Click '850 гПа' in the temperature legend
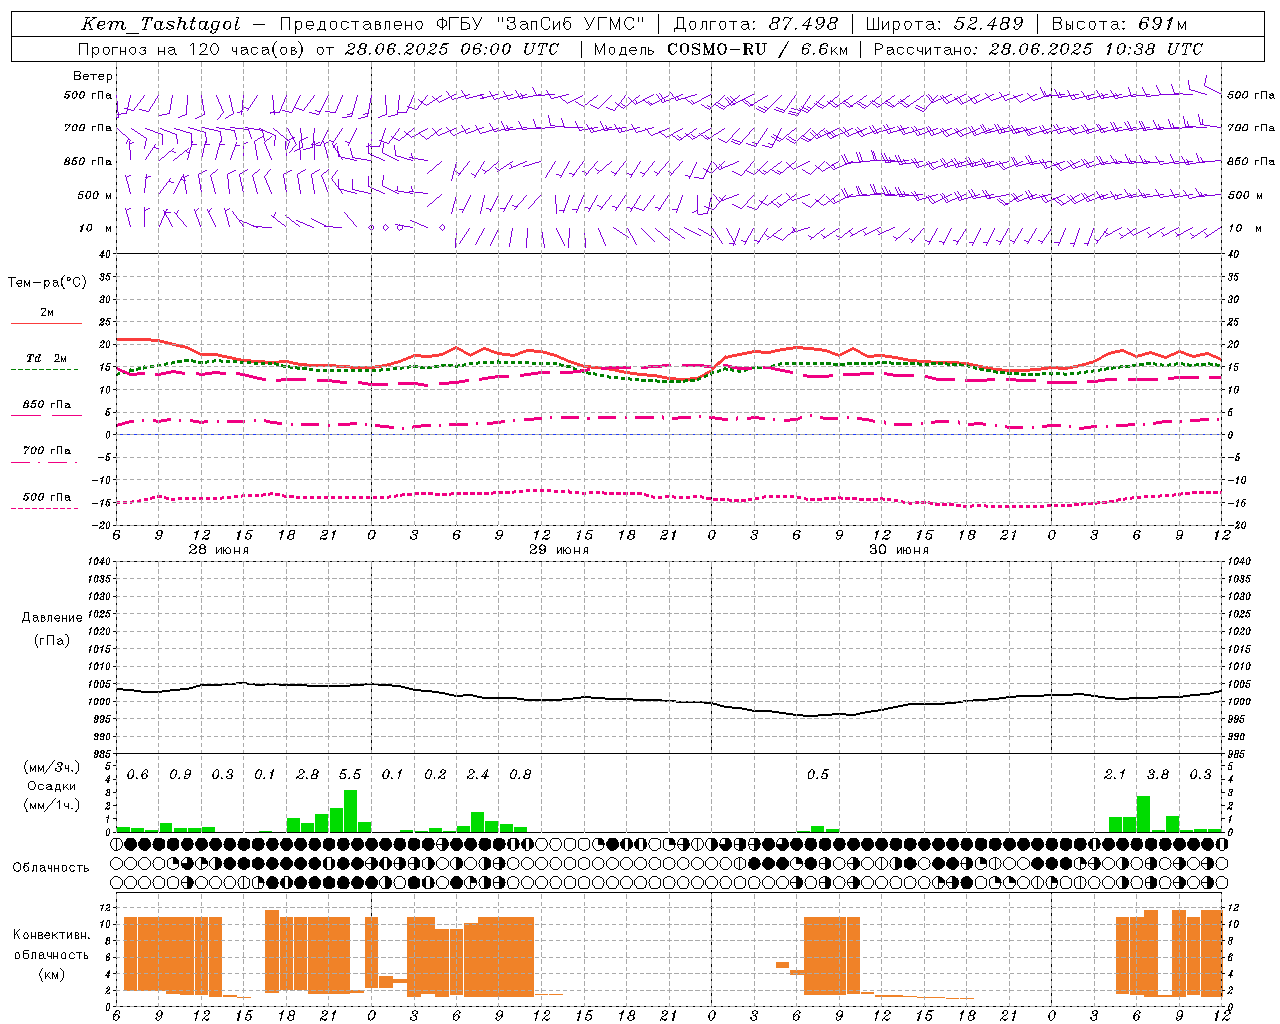This screenshot has height=1024, width=1280. 47,405
